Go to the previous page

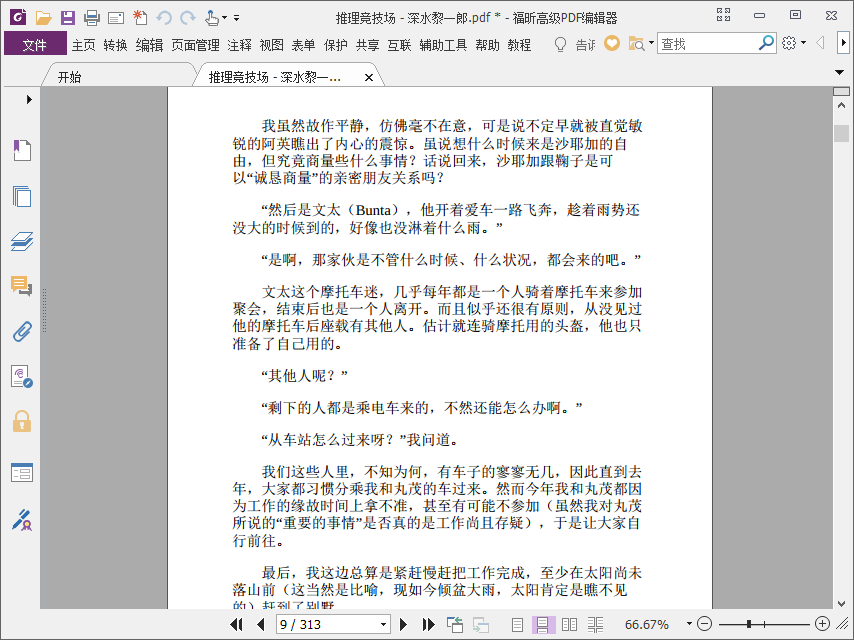(260, 624)
